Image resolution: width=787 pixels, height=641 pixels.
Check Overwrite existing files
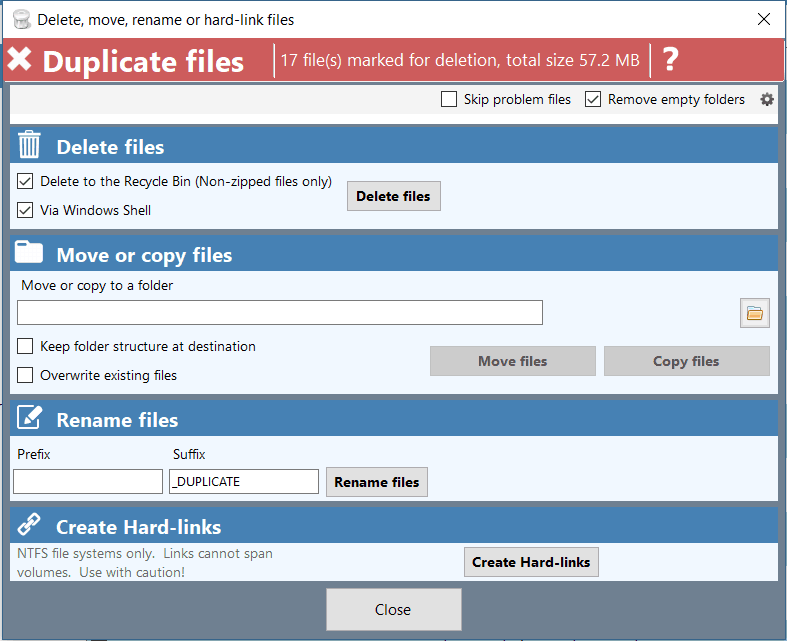[x=25, y=375]
